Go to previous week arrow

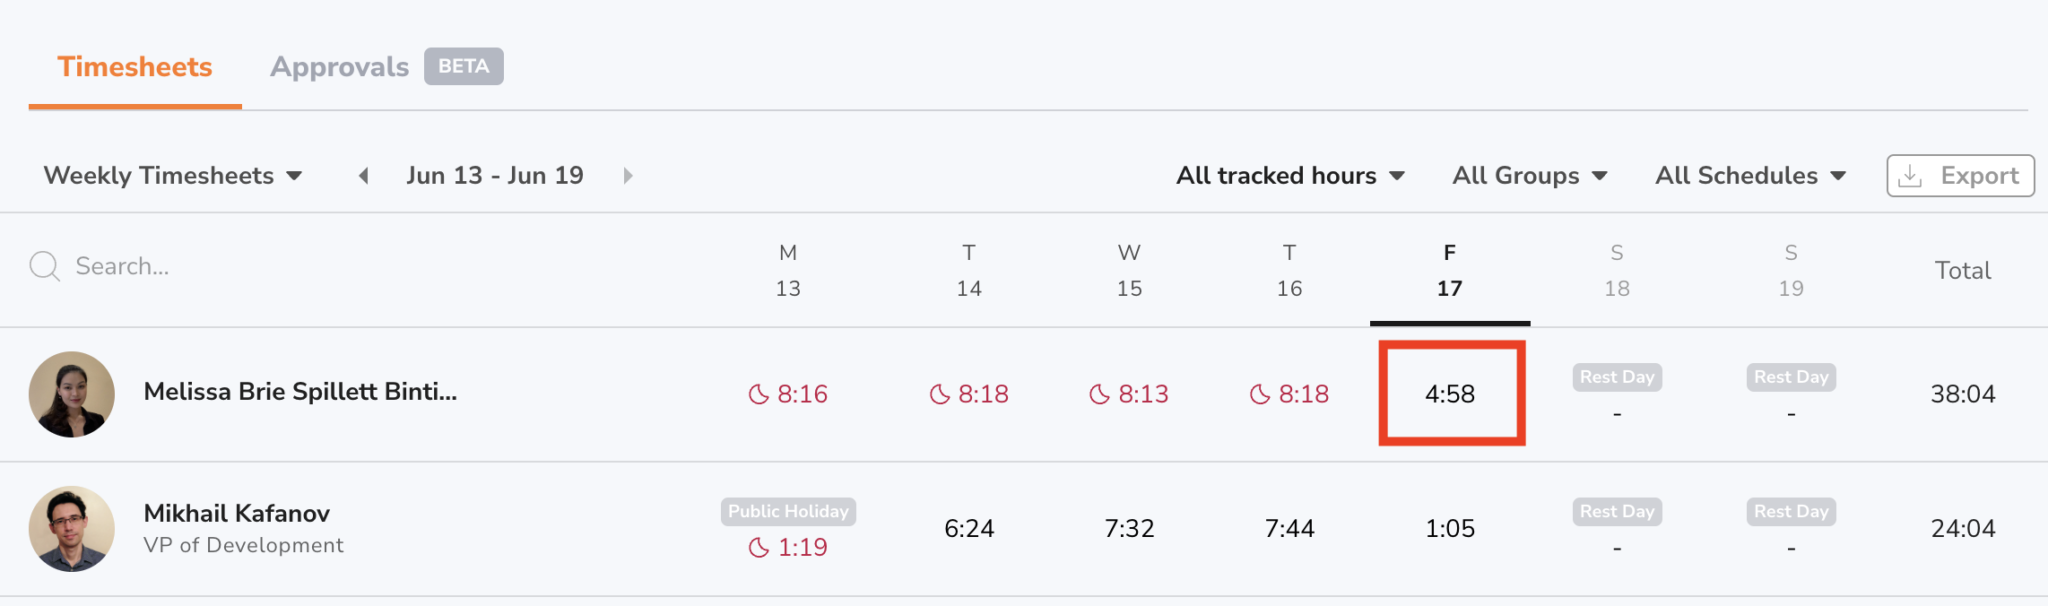364,176
